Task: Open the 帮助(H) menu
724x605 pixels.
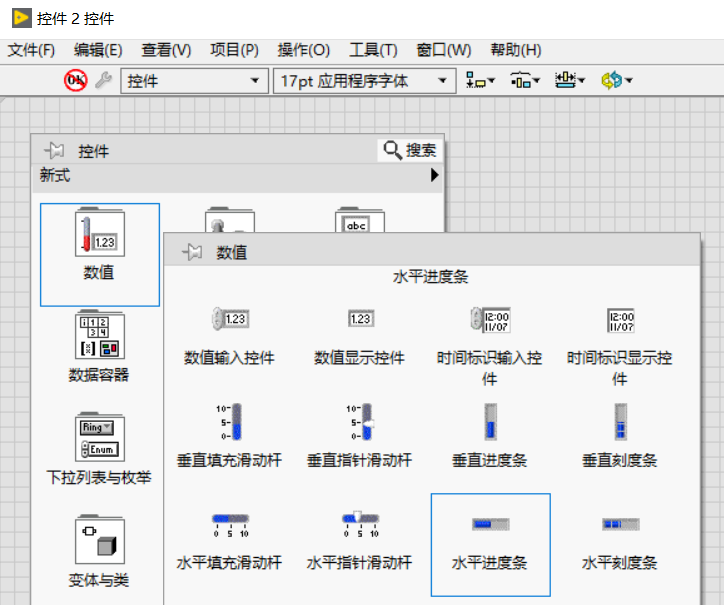Action: pos(516,50)
